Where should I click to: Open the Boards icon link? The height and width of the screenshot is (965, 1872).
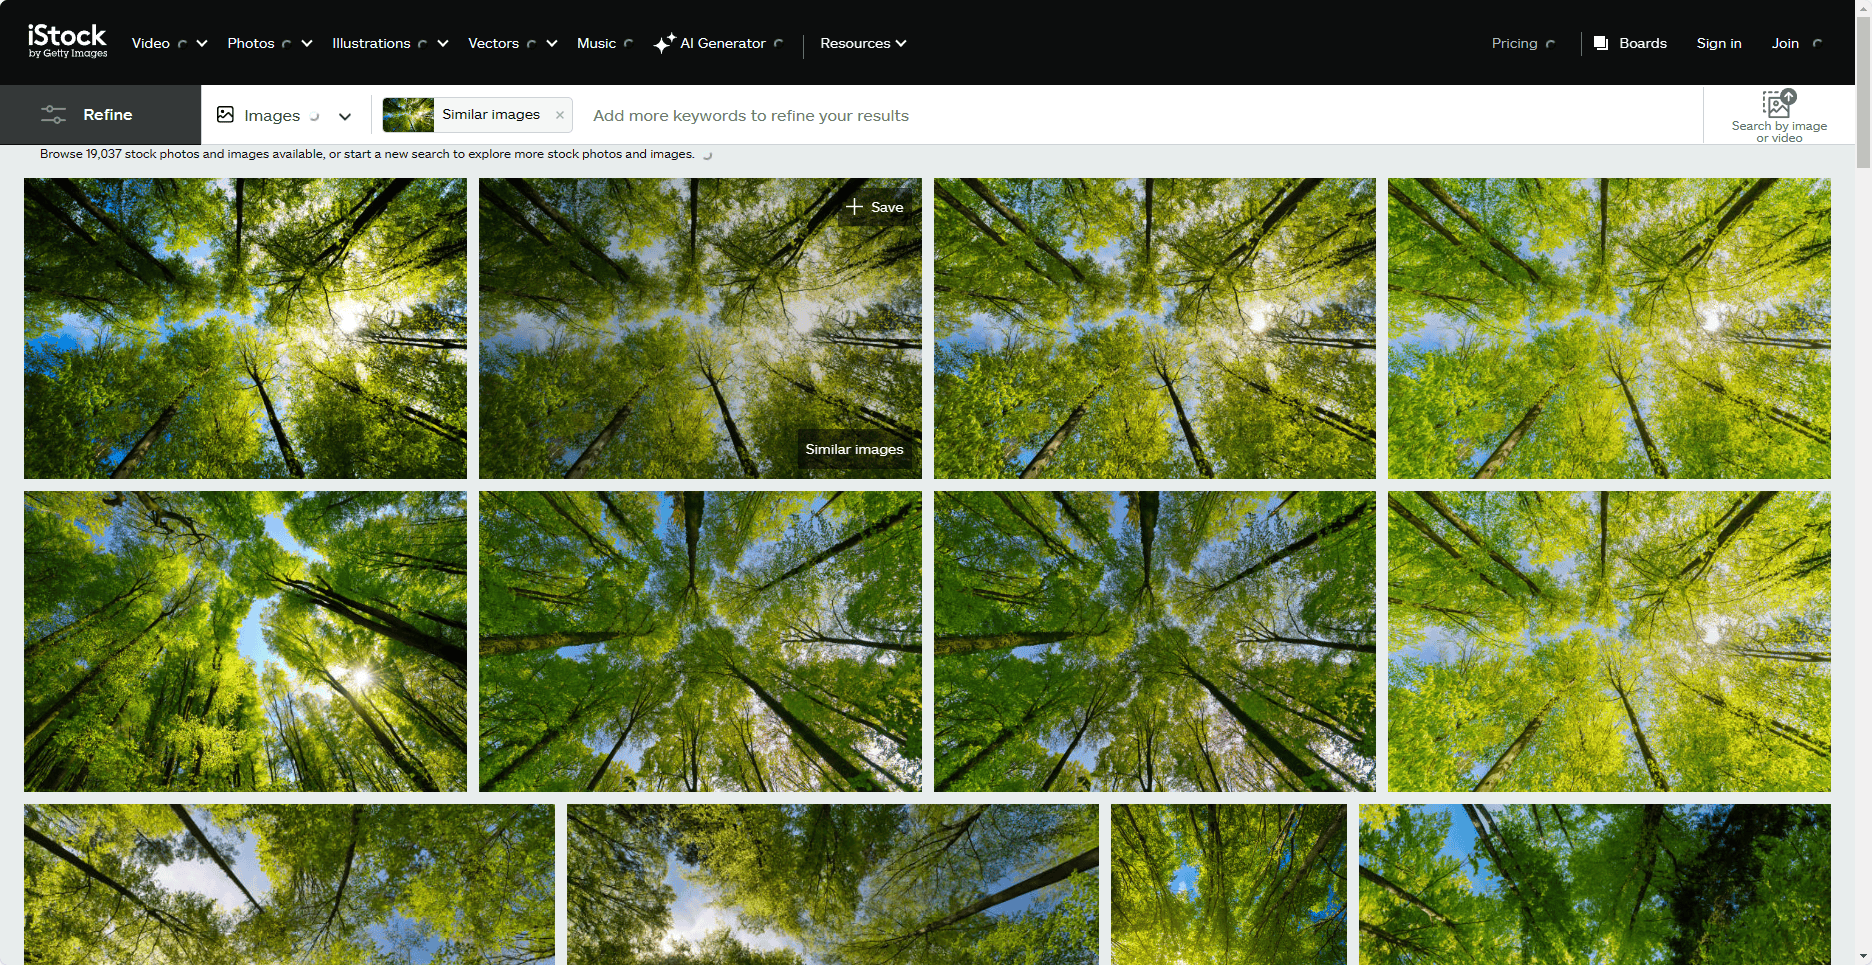1601,43
